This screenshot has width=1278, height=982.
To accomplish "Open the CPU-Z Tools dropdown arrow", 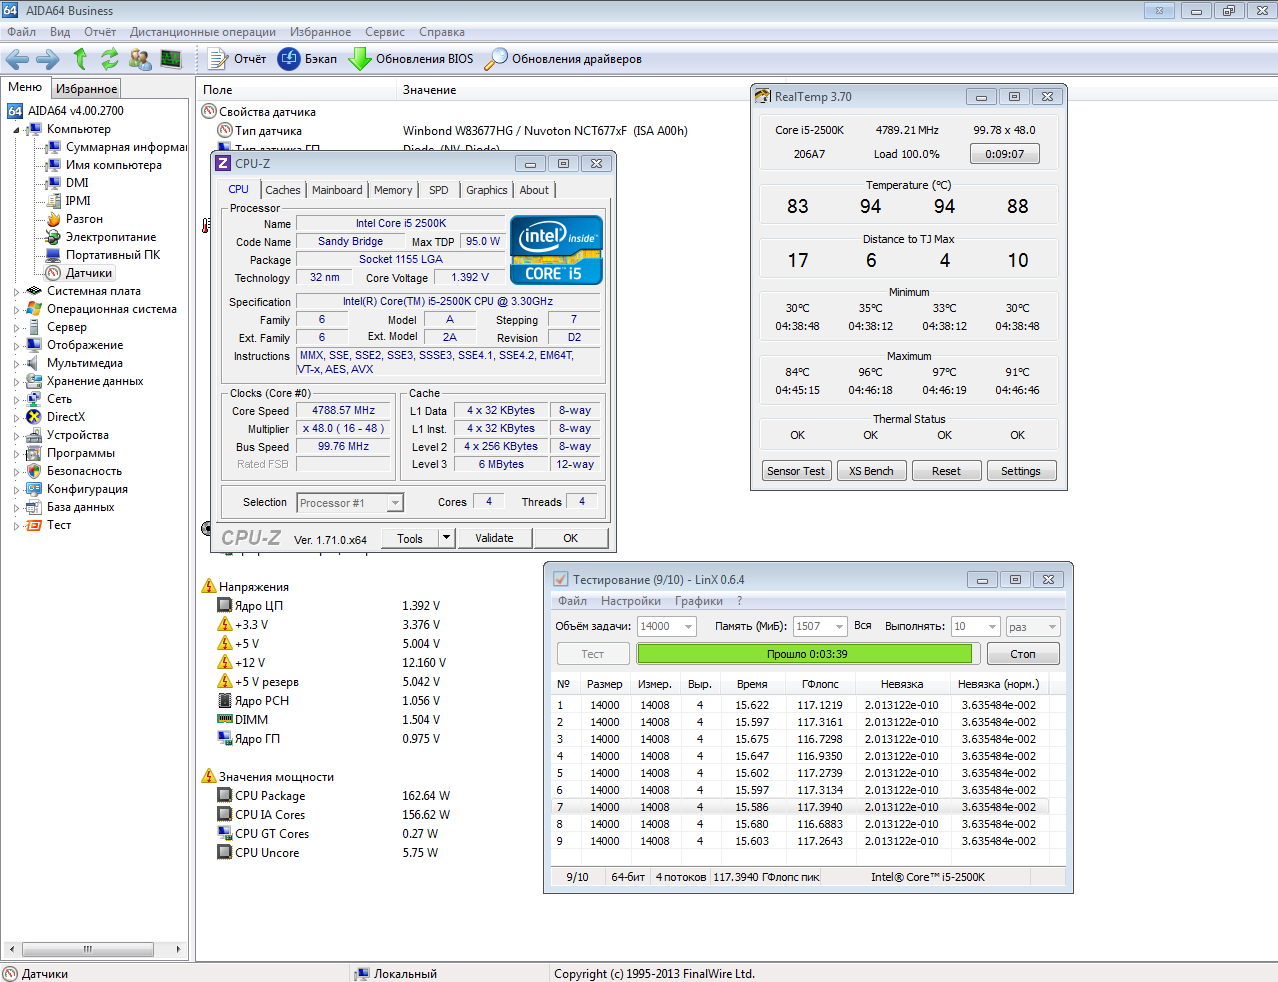I will [446, 538].
